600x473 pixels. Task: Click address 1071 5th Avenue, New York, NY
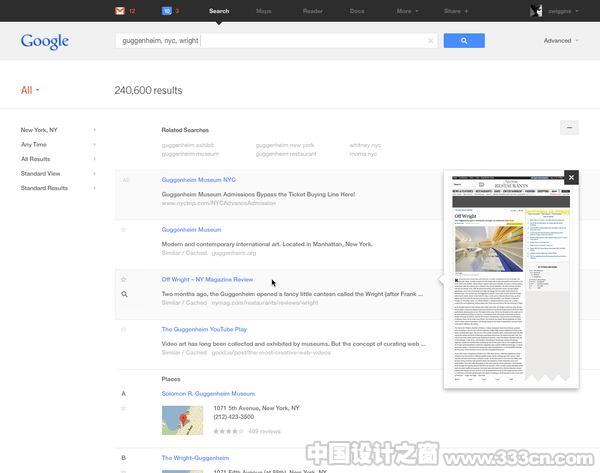(256, 408)
